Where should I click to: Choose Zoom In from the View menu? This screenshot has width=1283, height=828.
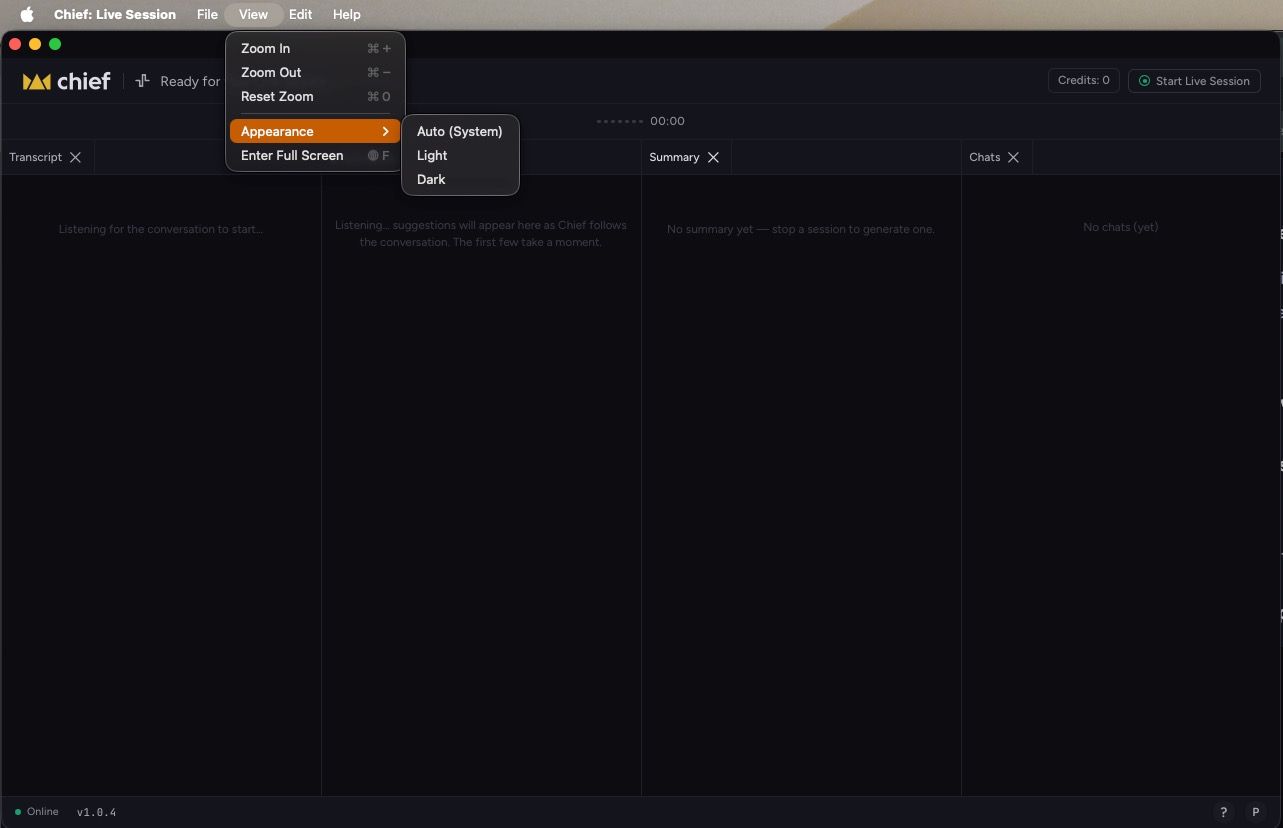pyautogui.click(x=315, y=48)
